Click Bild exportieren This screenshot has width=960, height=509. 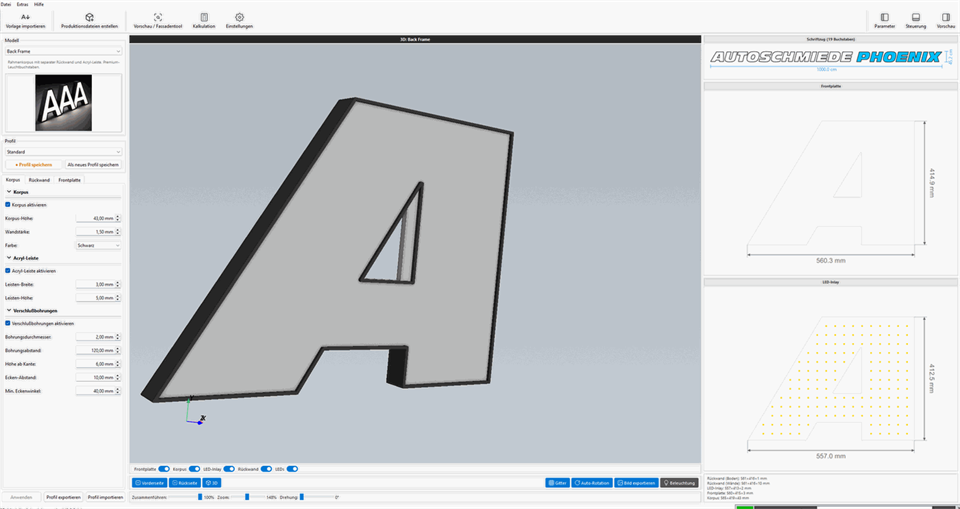[636, 483]
